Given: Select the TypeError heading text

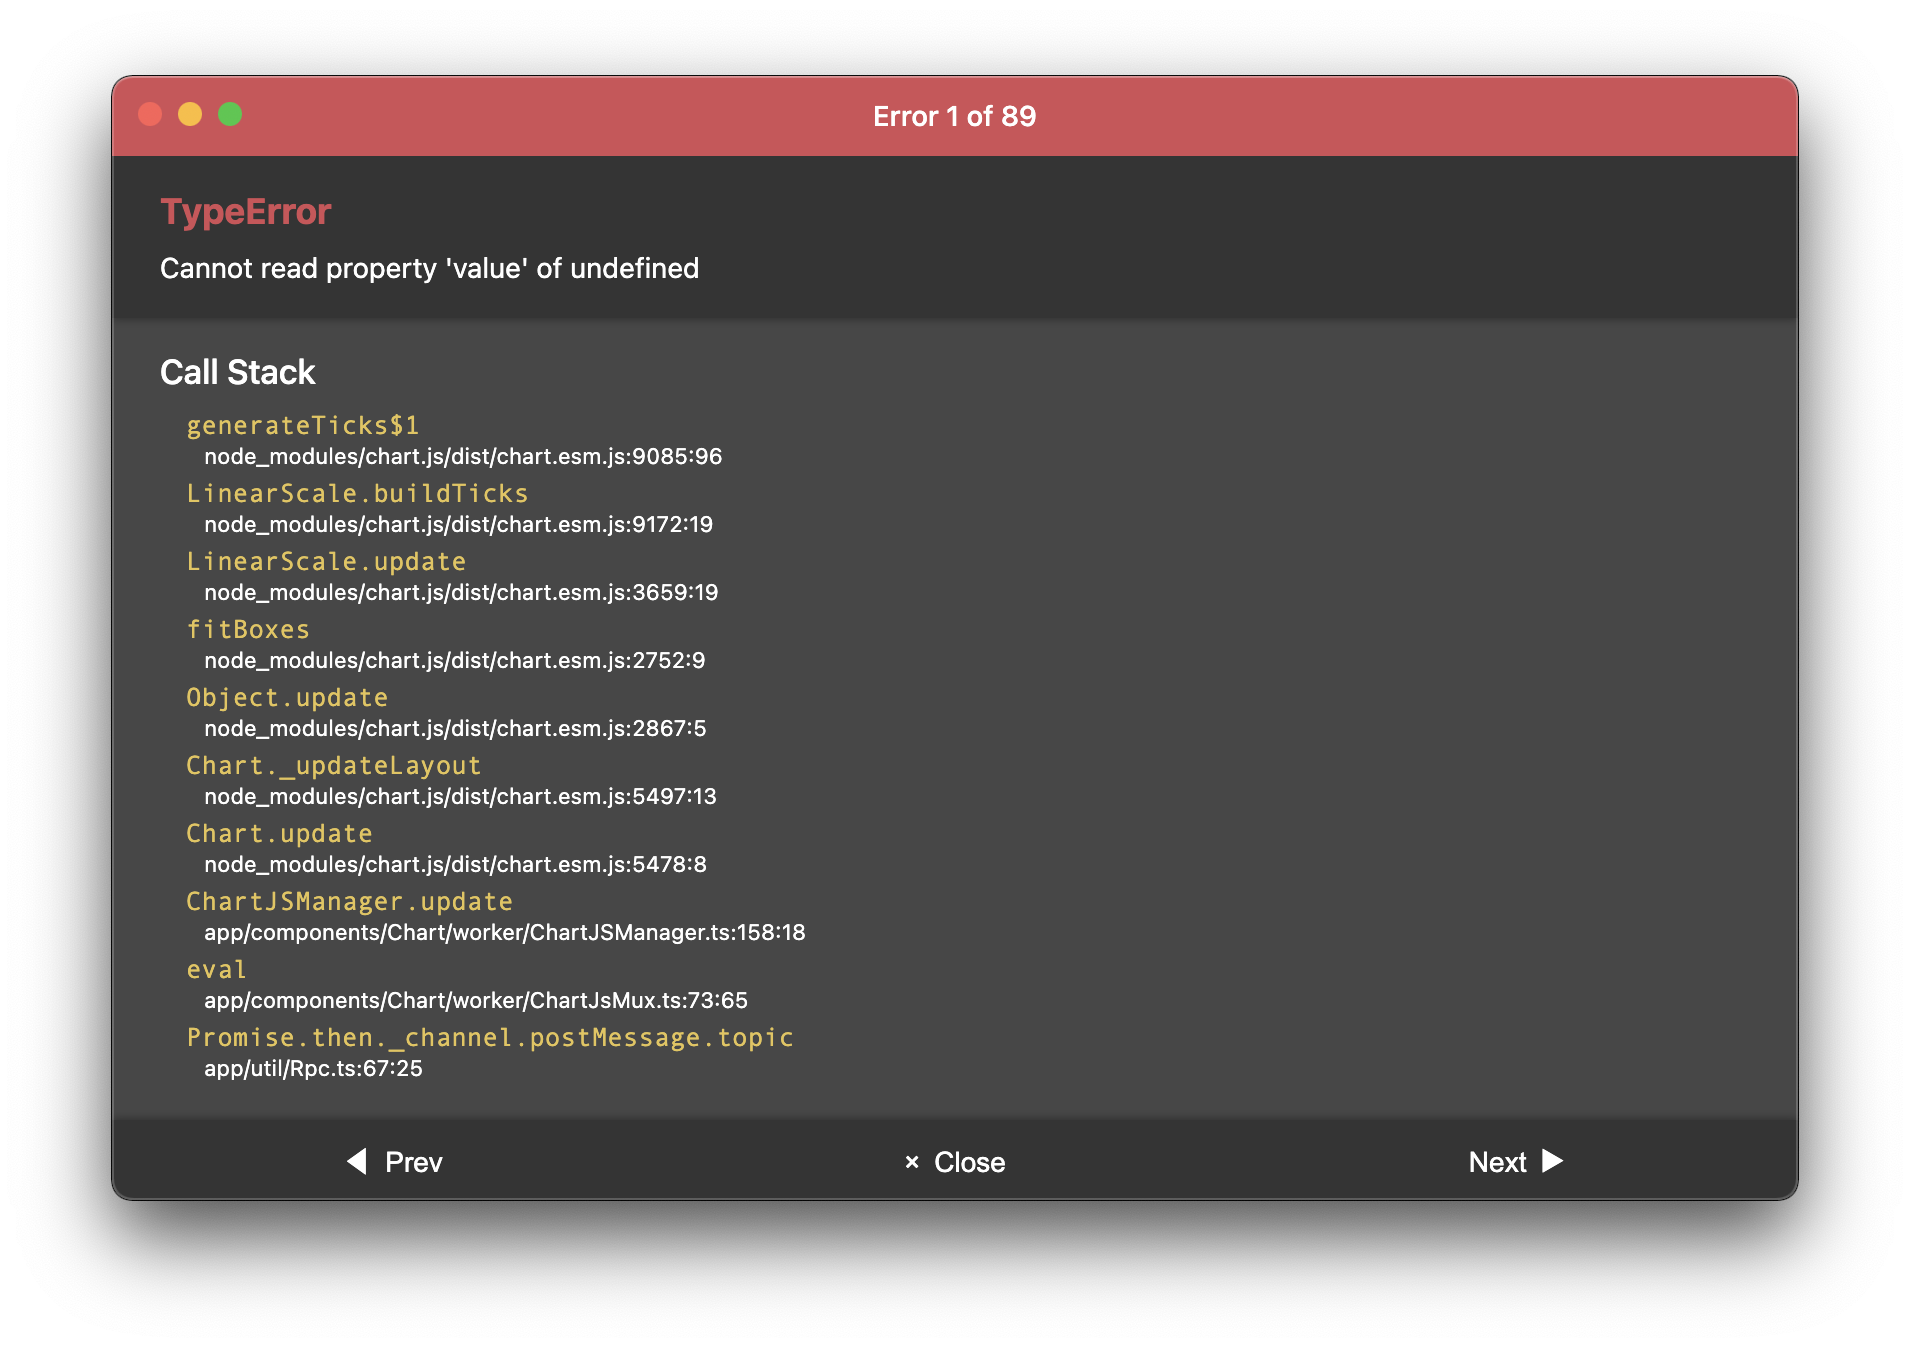Looking at the screenshot, I should coord(246,212).
